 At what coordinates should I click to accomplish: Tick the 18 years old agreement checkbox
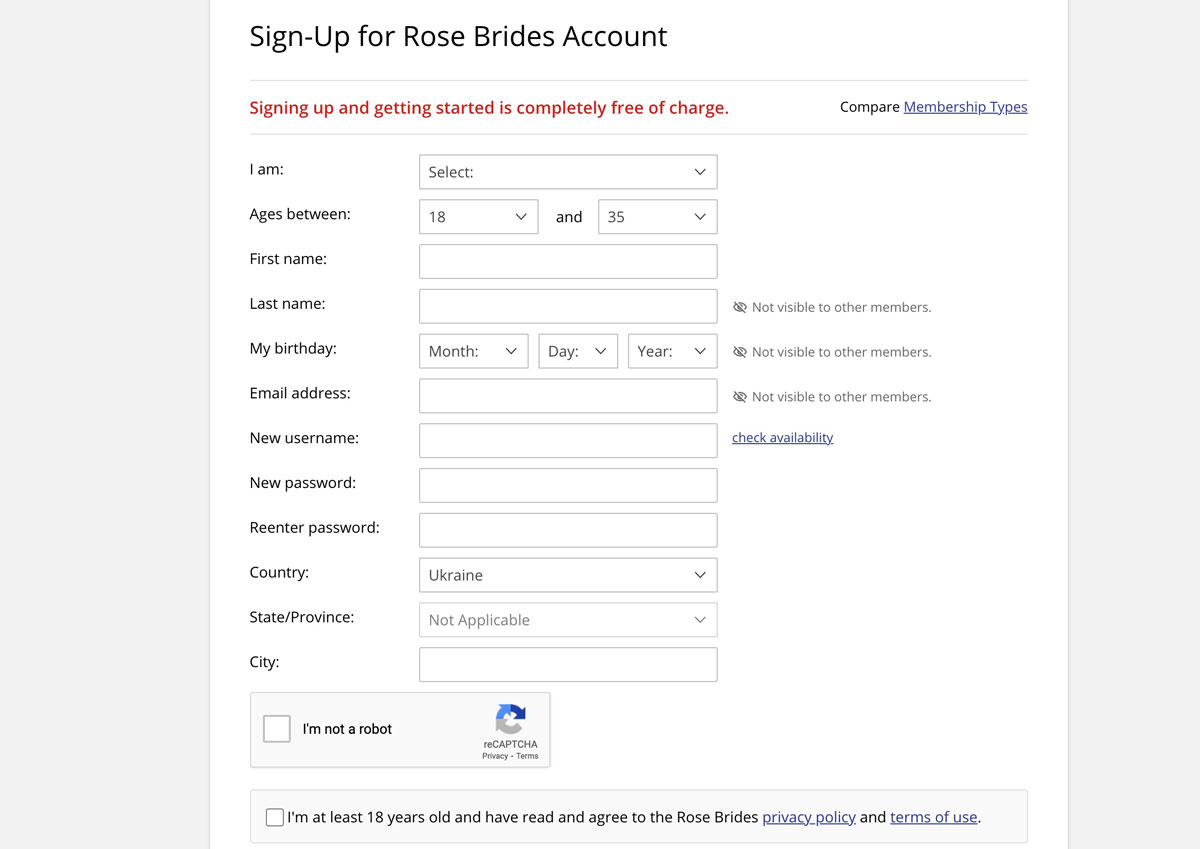tap(275, 818)
